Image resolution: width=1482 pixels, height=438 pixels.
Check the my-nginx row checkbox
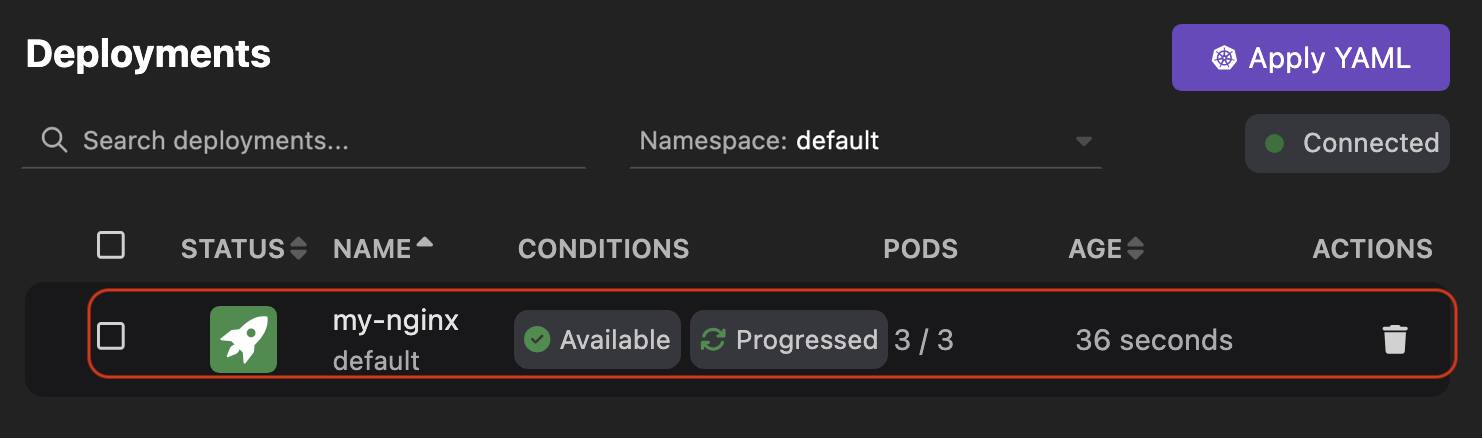(111, 336)
